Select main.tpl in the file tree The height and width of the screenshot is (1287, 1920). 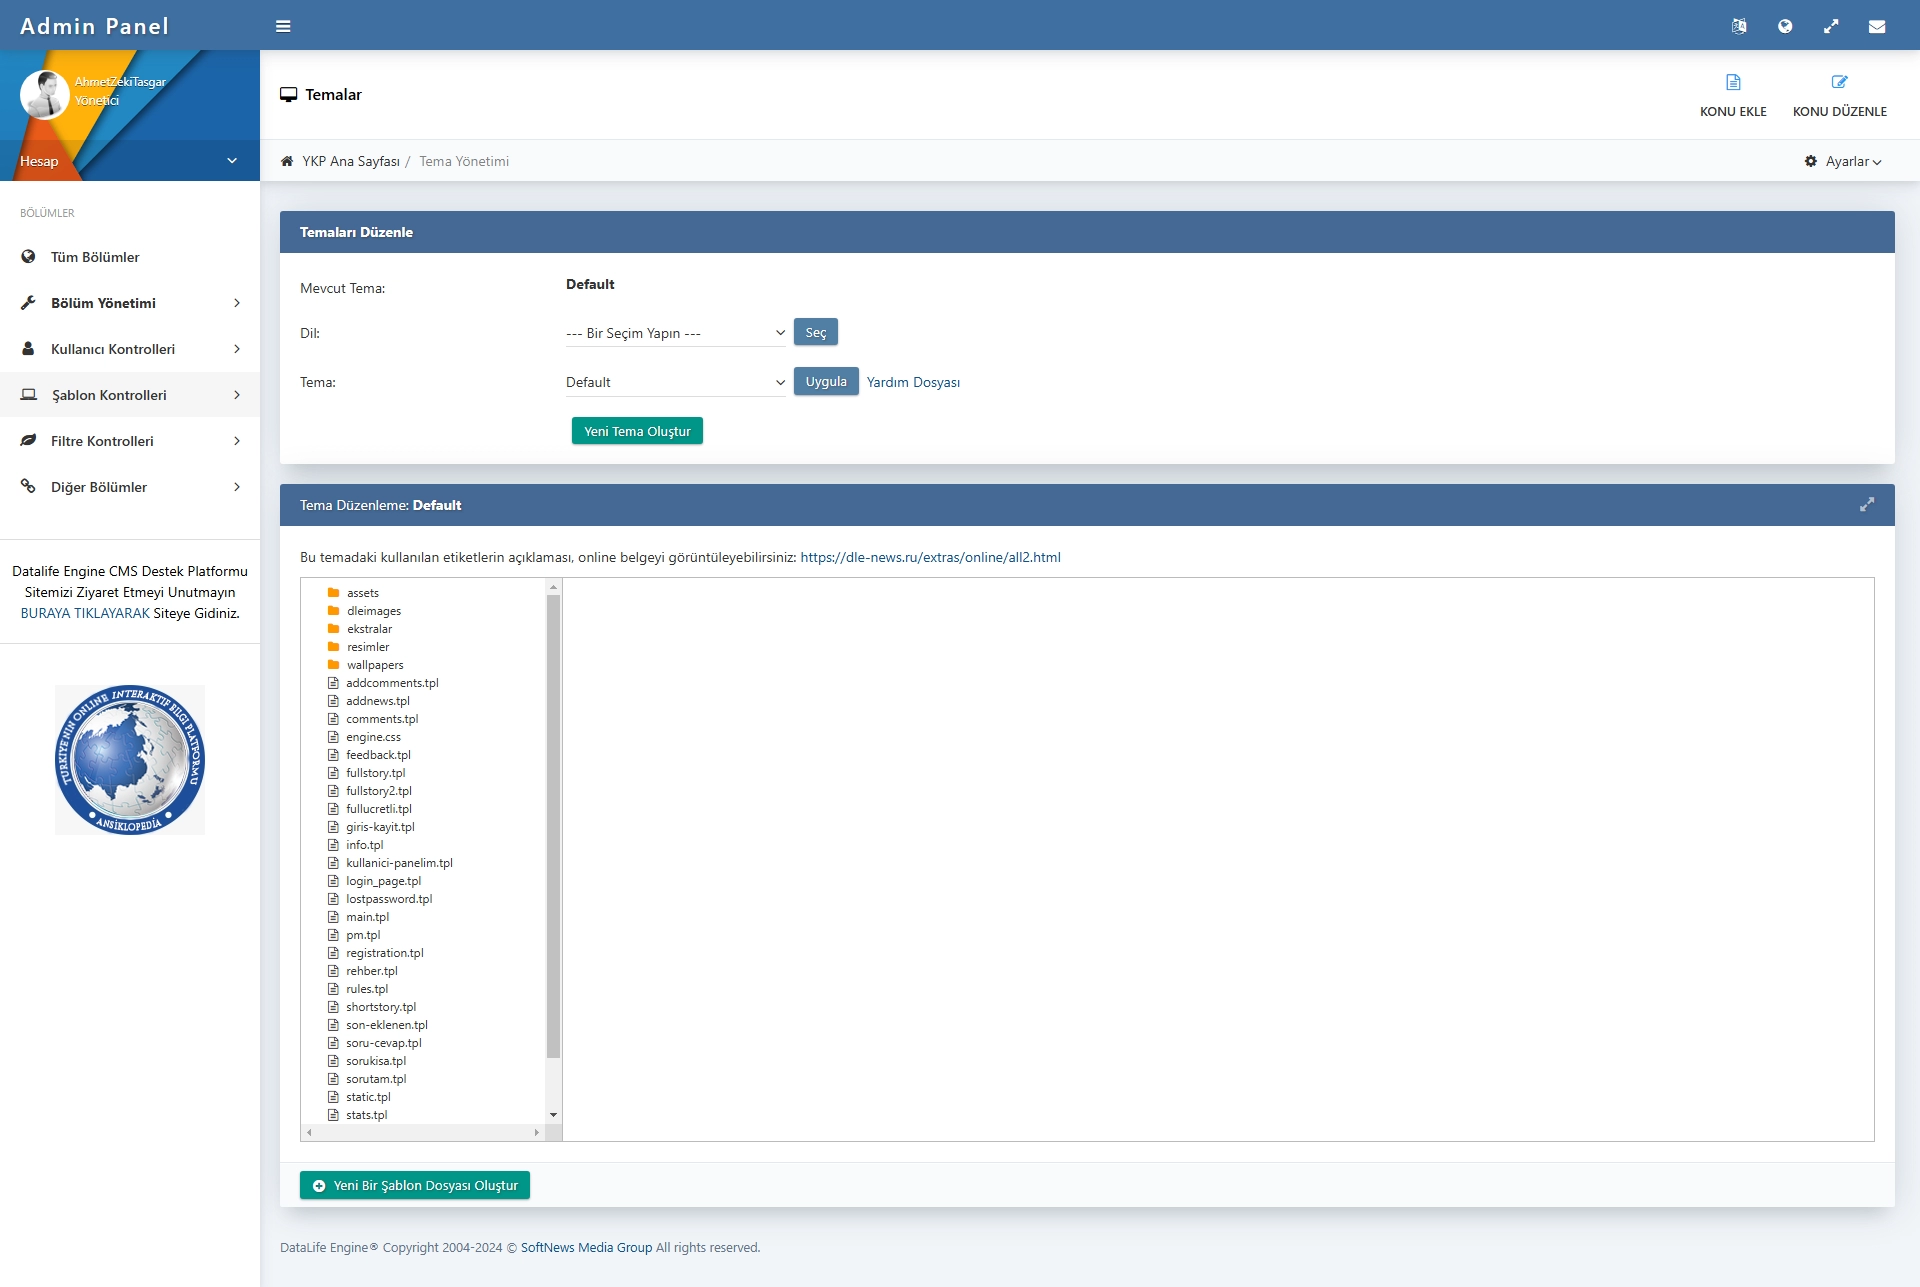[x=367, y=917]
